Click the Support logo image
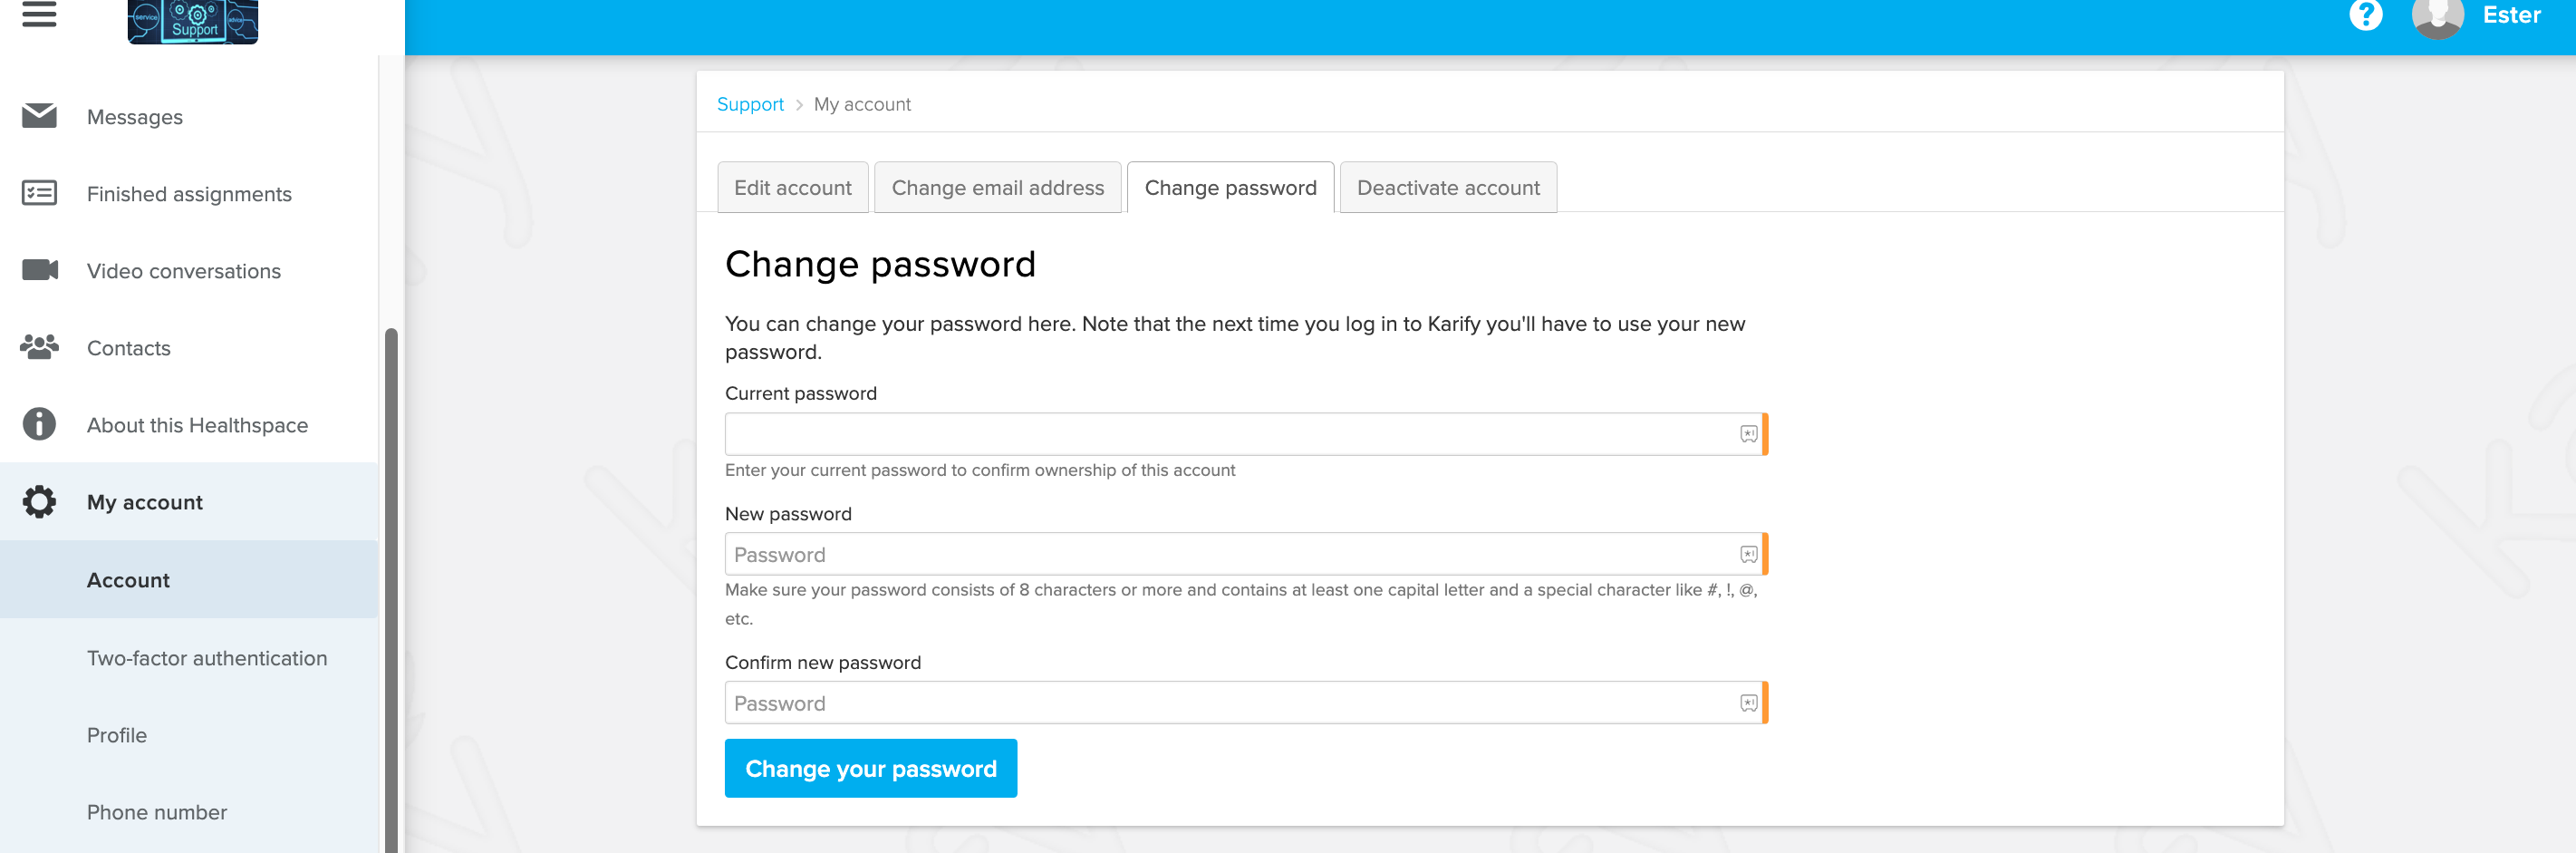Viewport: 2576px width, 853px height. tap(193, 21)
